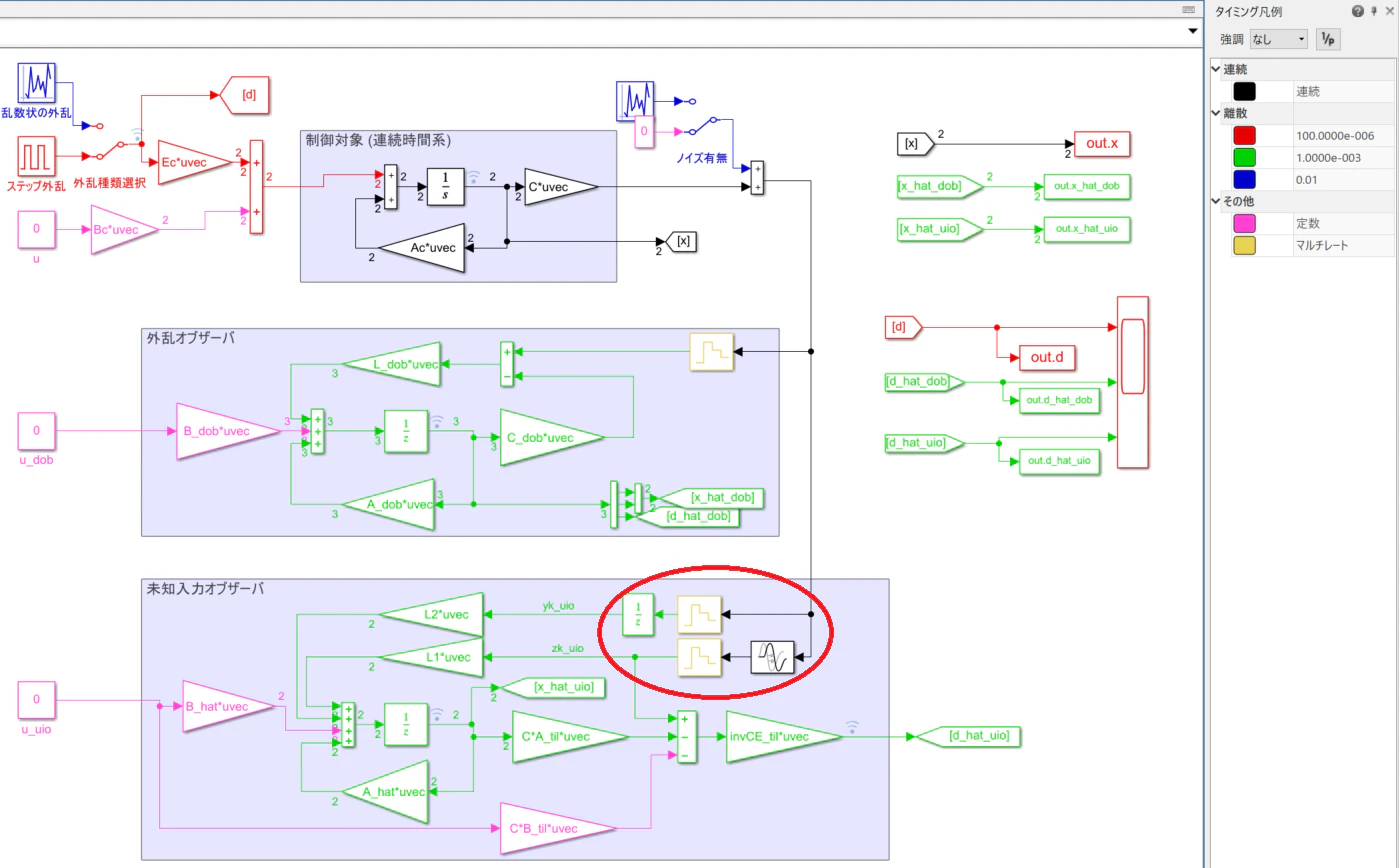Image resolution: width=1399 pixels, height=868 pixels.
Task: Select the Bc*uvec gain block
Action: pos(125,229)
